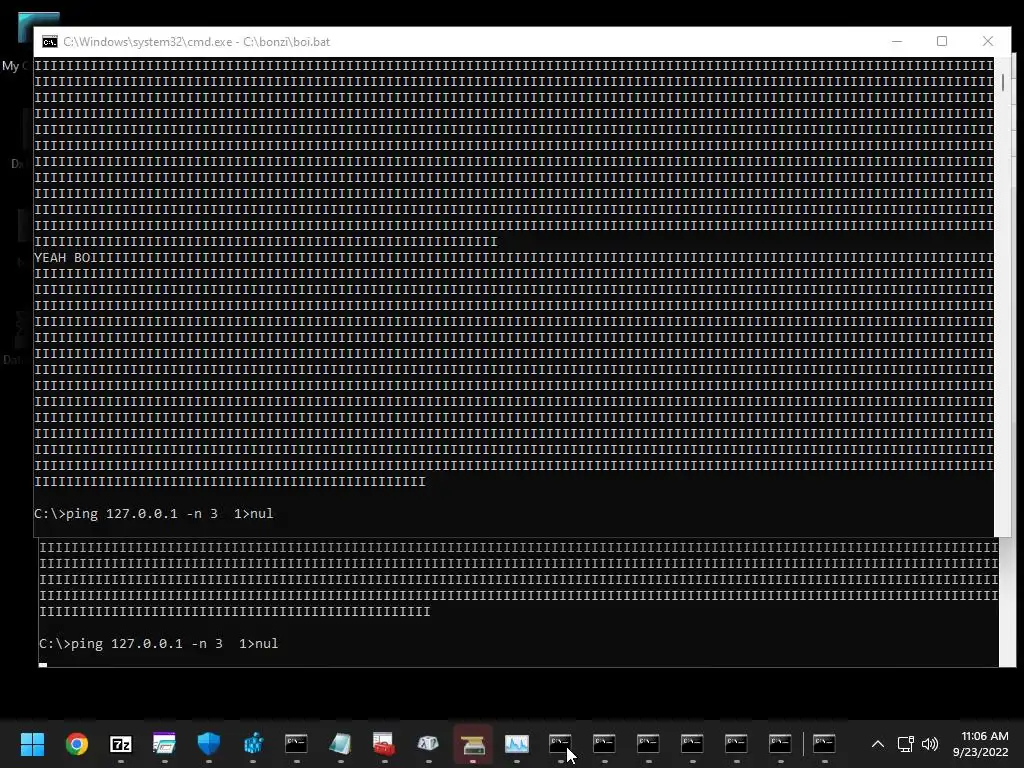This screenshot has height=768, width=1024.
Task: Open the notepad taskbar icon
Action: click(x=341, y=744)
